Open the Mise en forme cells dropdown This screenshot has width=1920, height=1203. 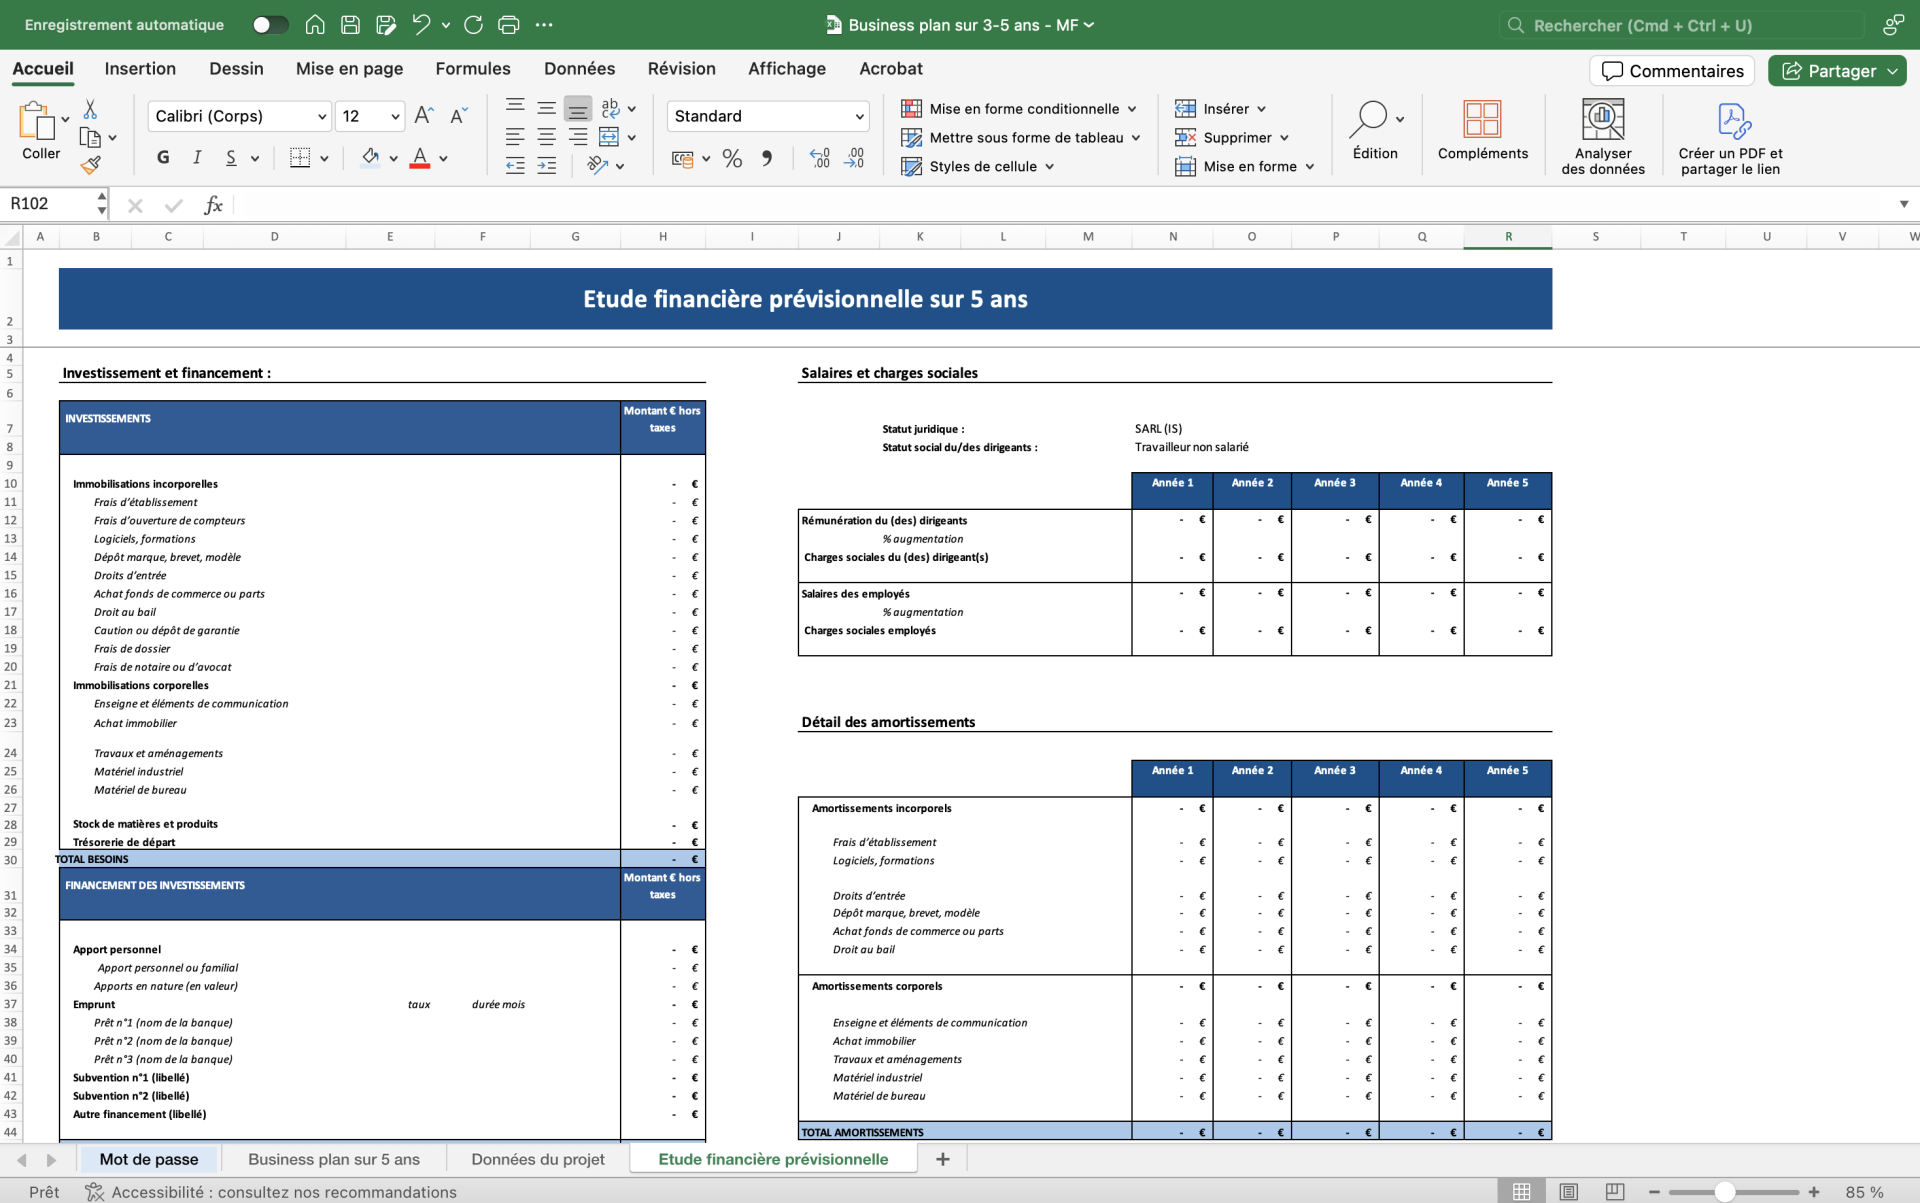1244,167
